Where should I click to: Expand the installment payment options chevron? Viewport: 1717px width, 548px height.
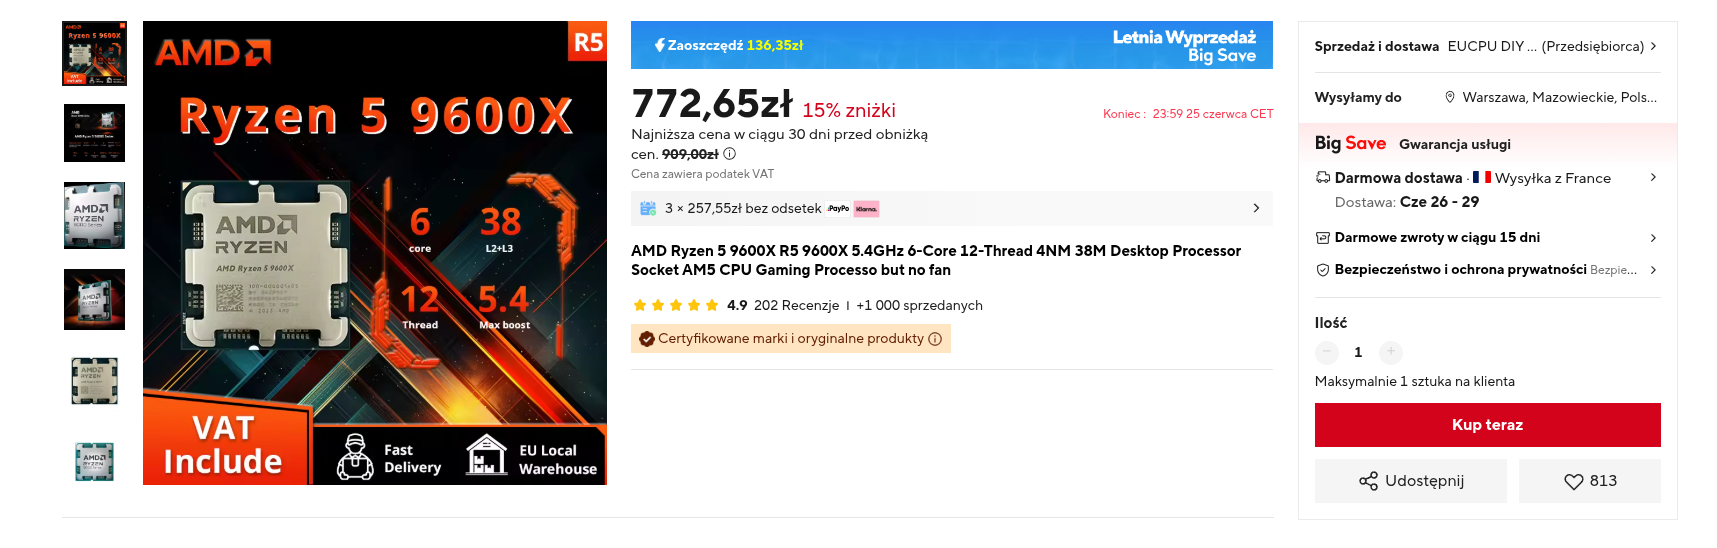click(x=1256, y=208)
